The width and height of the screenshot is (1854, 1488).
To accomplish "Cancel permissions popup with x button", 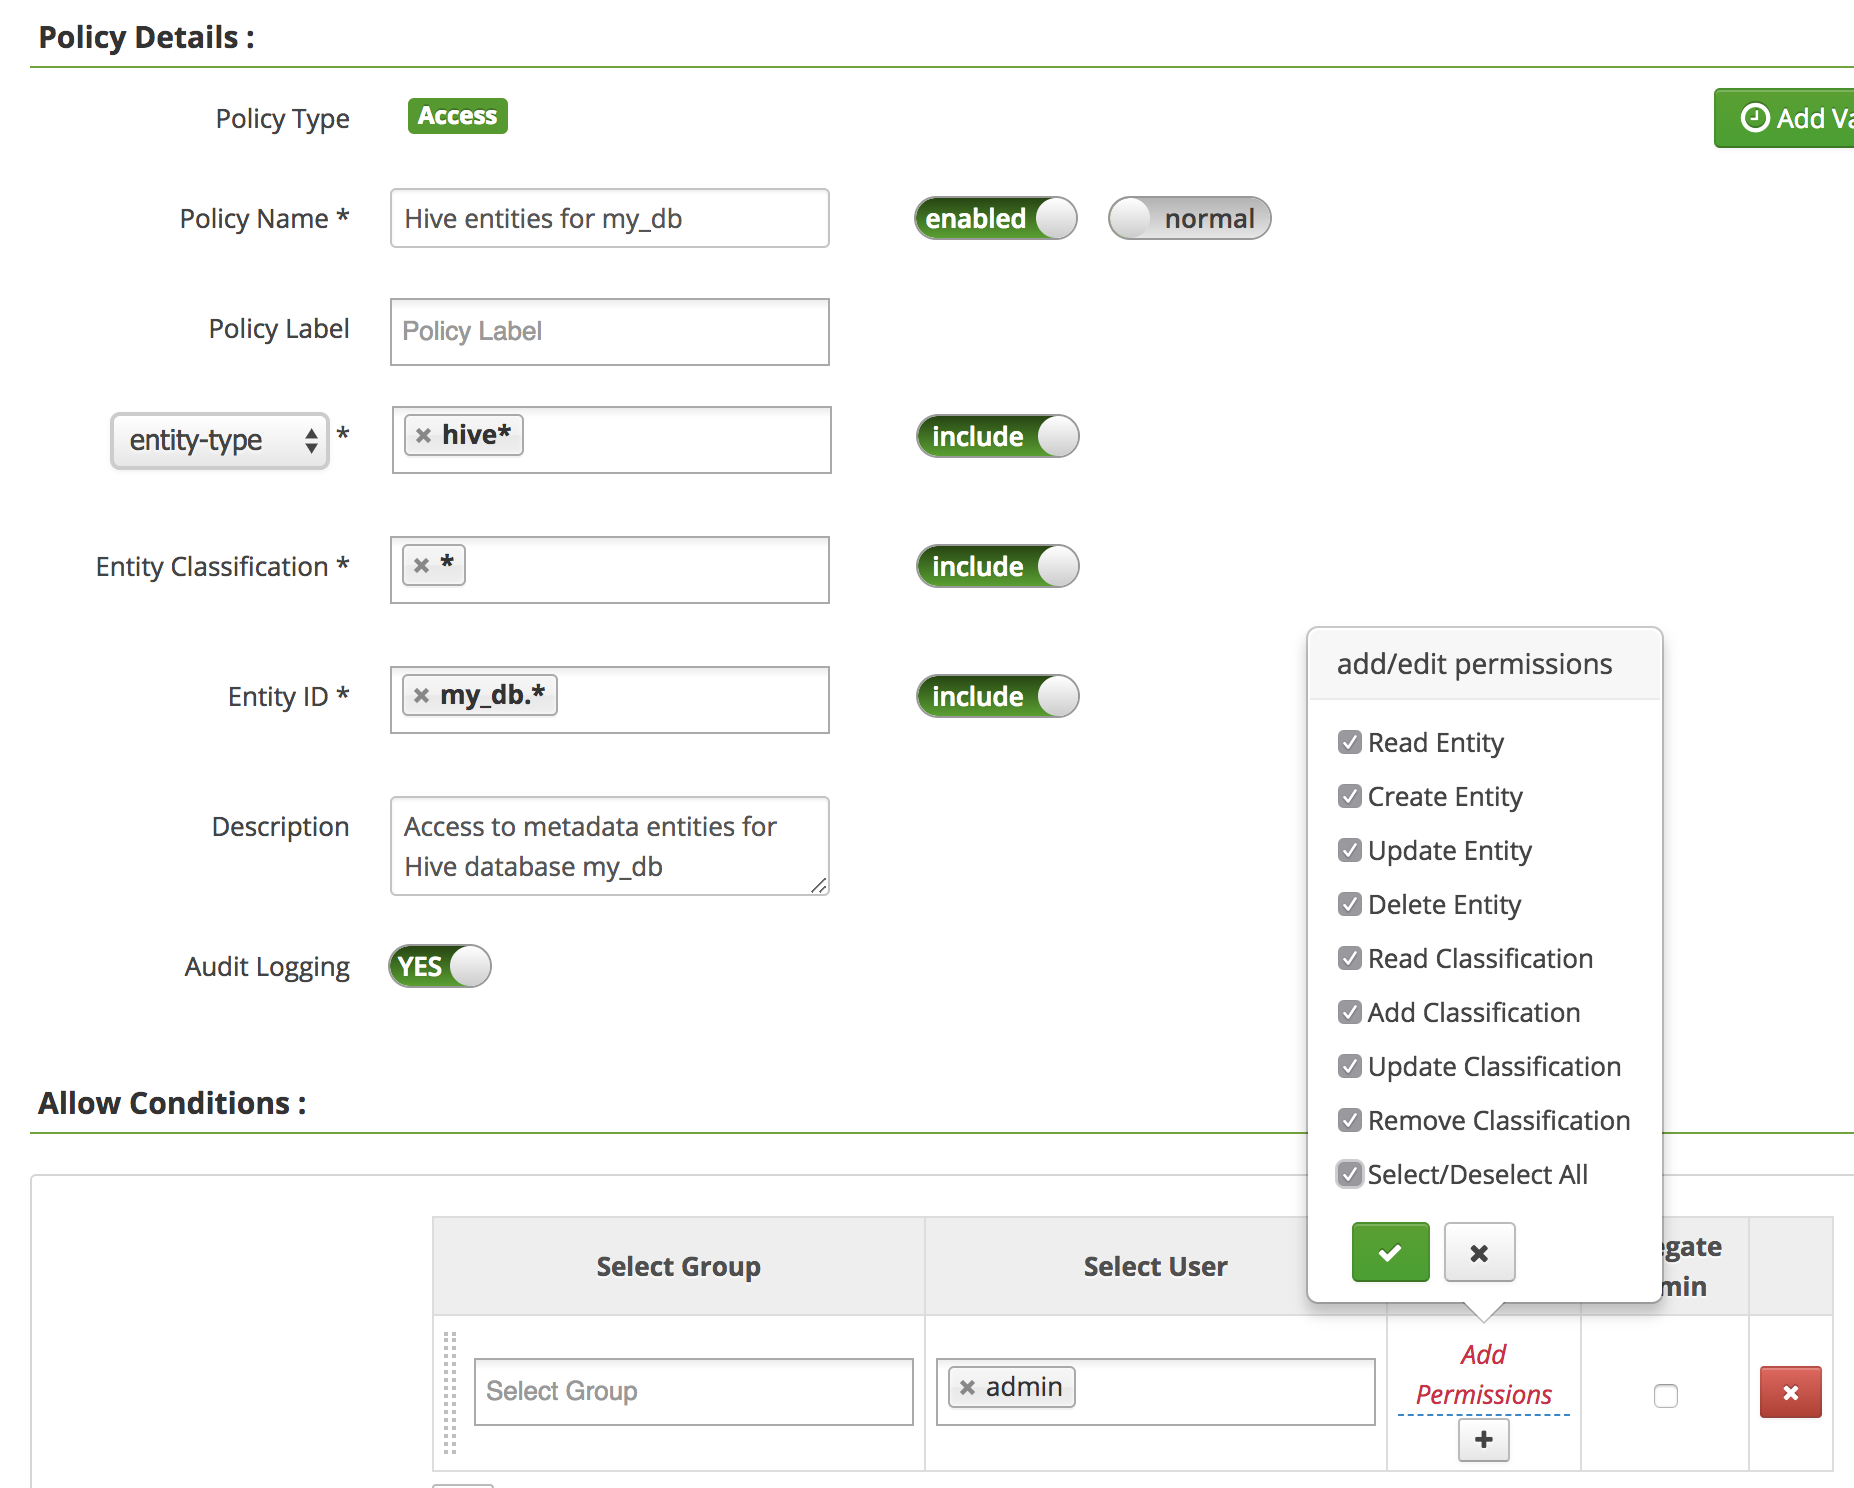I will click(1479, 1252).
